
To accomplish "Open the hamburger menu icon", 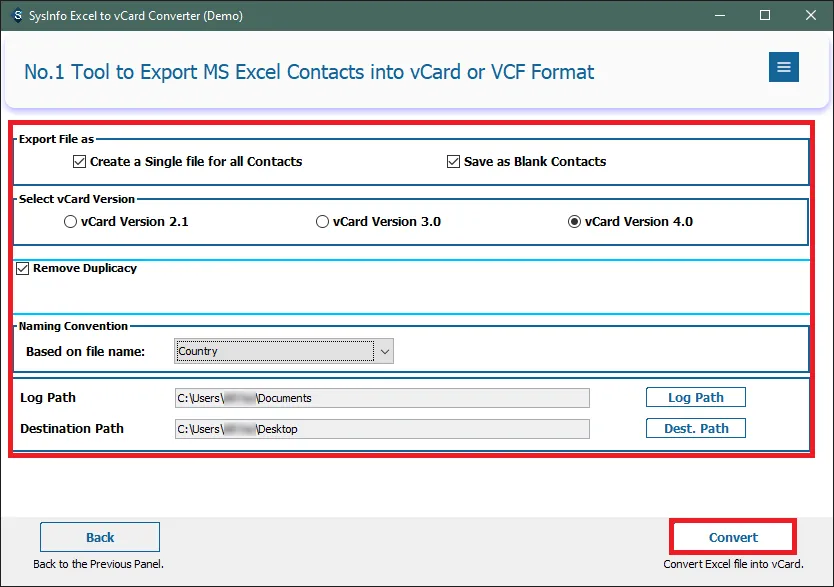I will coord(783,67).
